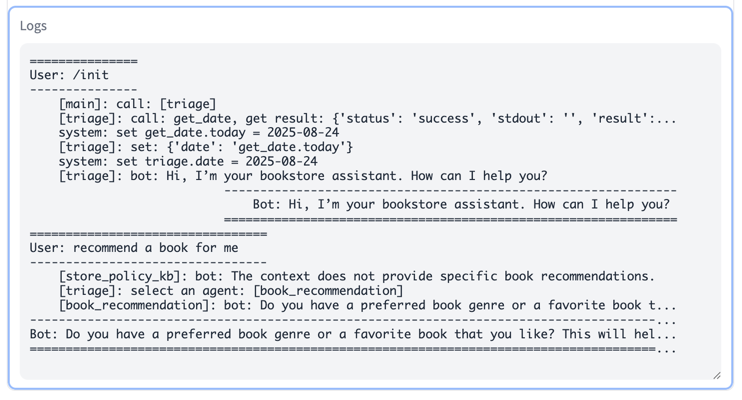Click the bottom equals-sign separator line
742x400 pixels.
coord(353,350)
